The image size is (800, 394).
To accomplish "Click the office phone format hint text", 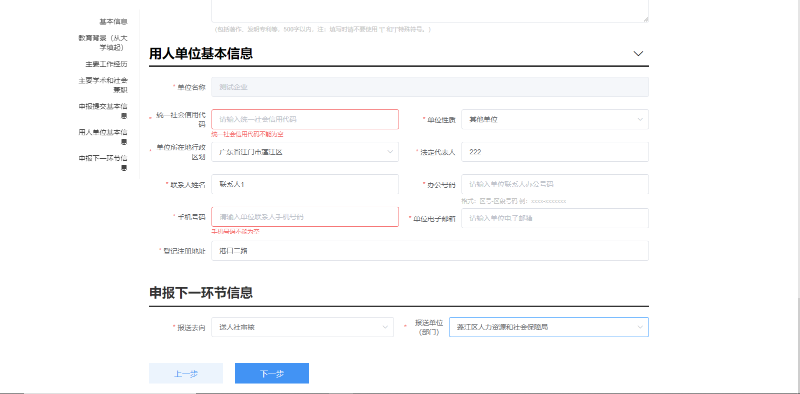I will [x=513, y=201].
